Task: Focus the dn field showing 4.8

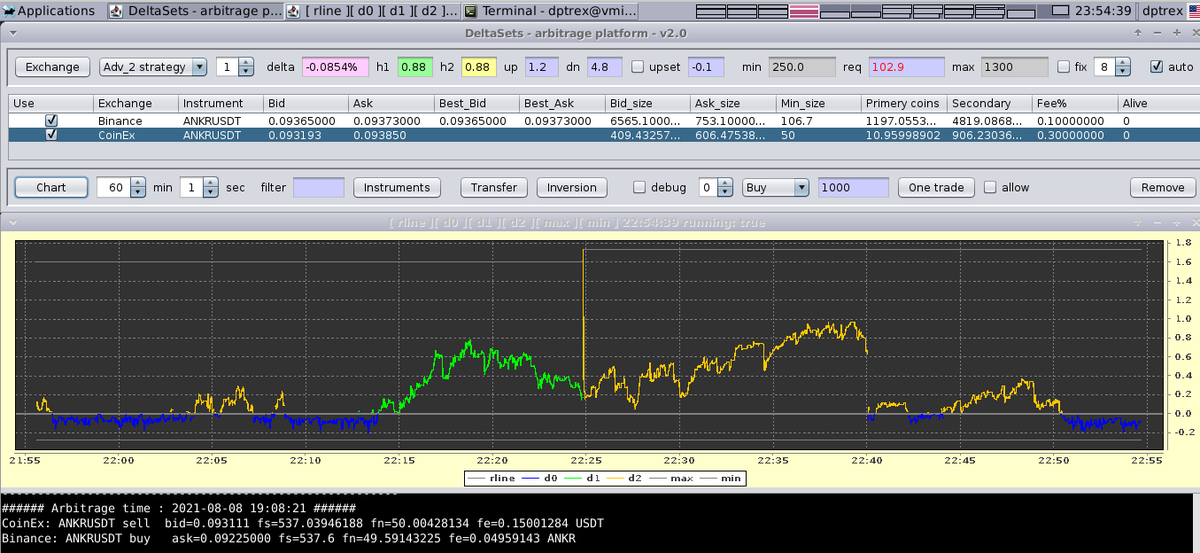Action: pos(605,67)
